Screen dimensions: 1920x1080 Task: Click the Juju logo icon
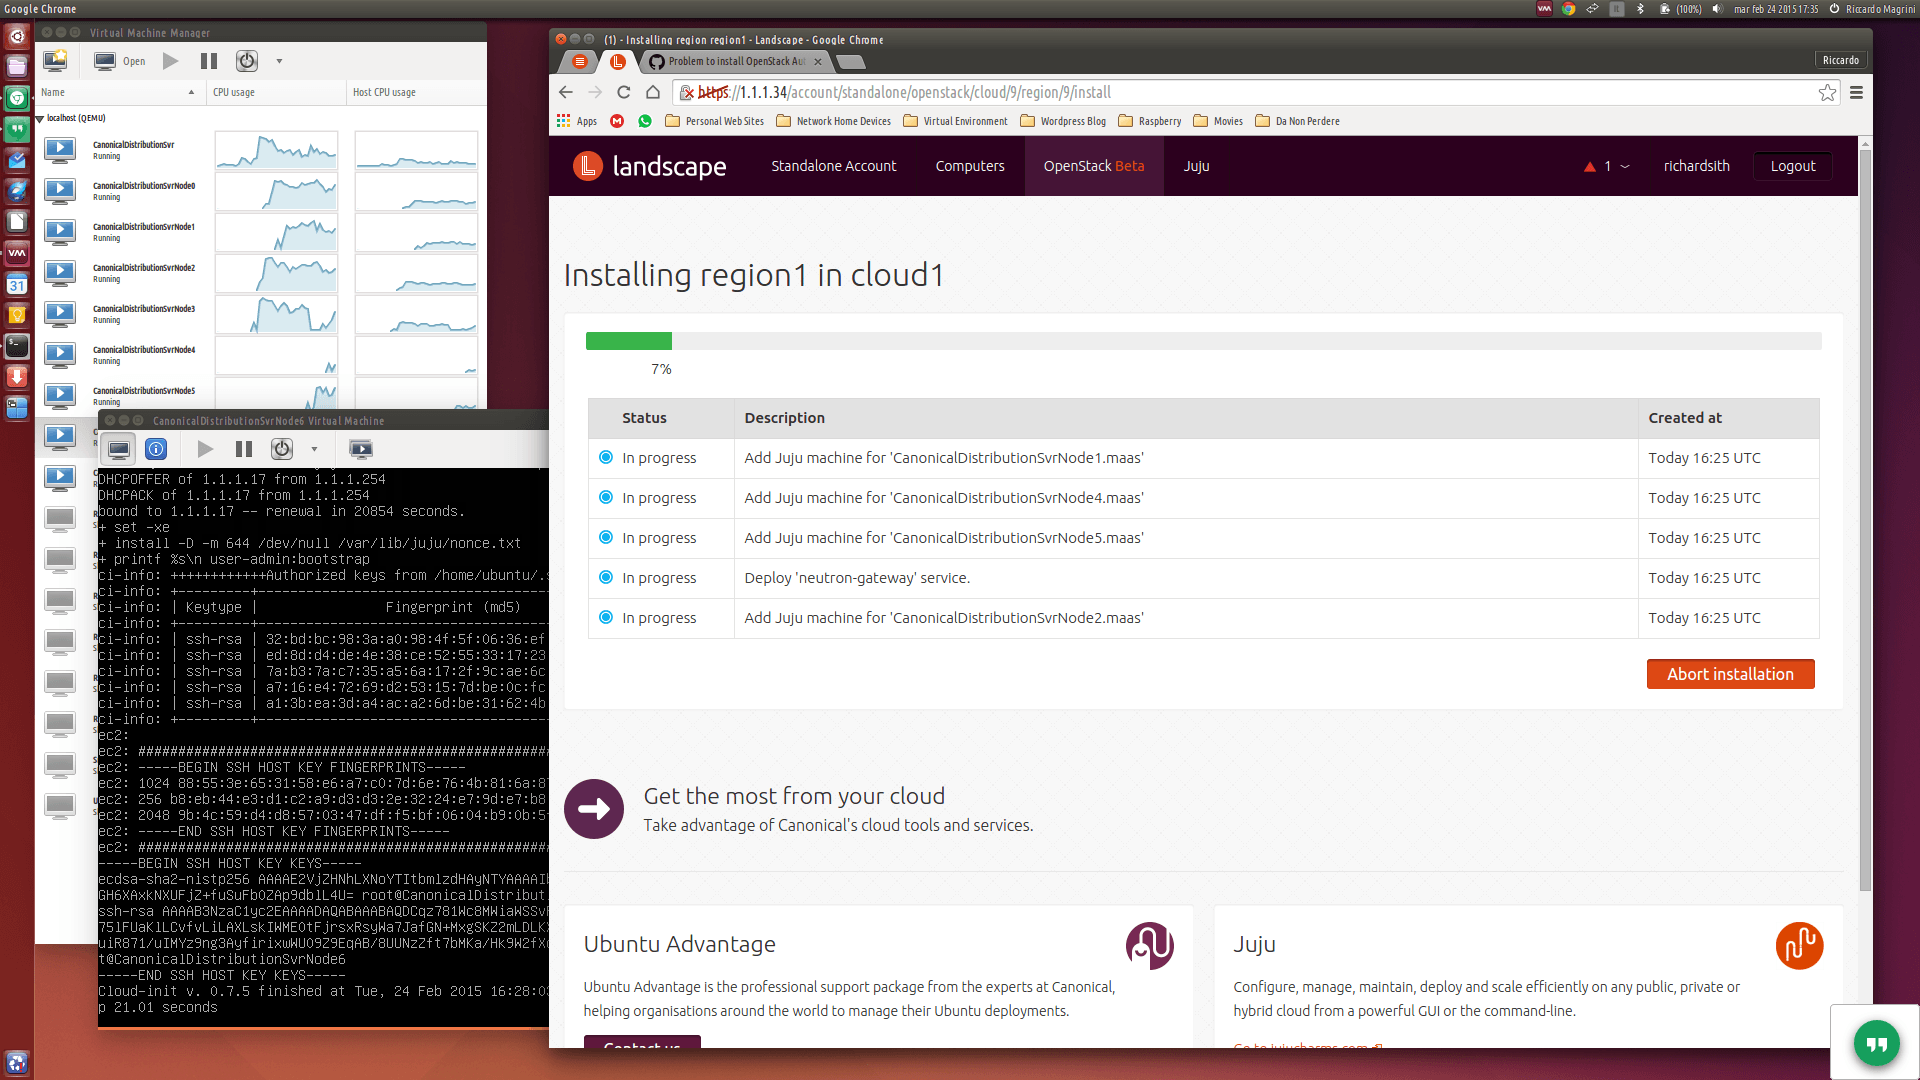tap(1799, 945)
